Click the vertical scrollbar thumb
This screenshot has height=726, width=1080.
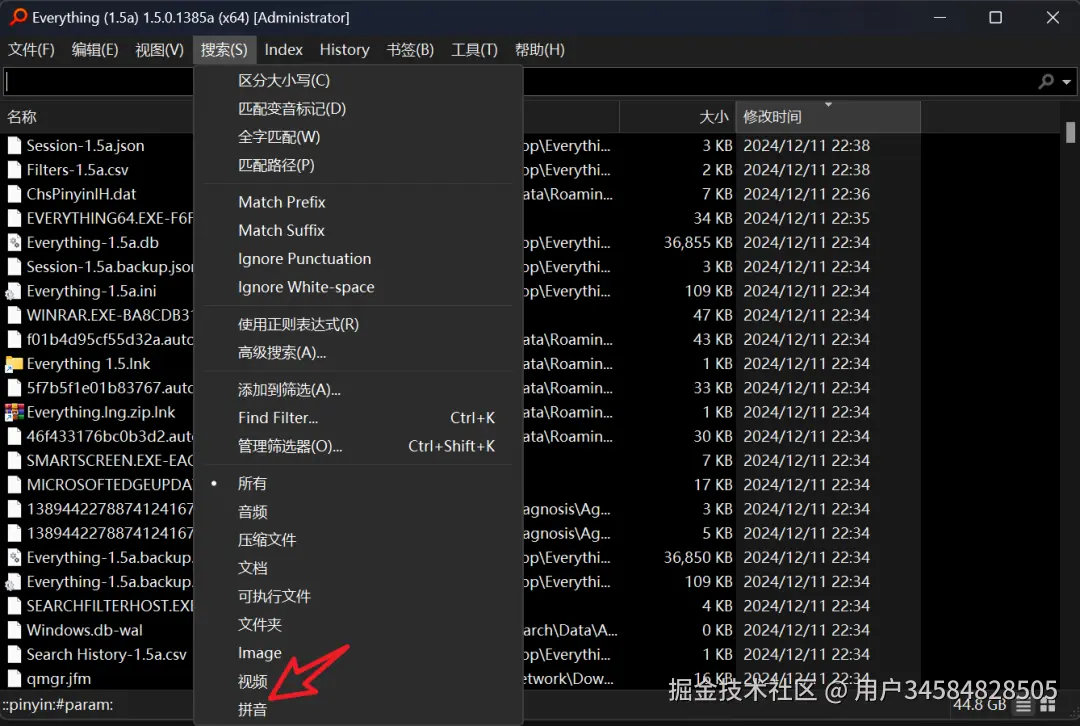pos(1070,132)
